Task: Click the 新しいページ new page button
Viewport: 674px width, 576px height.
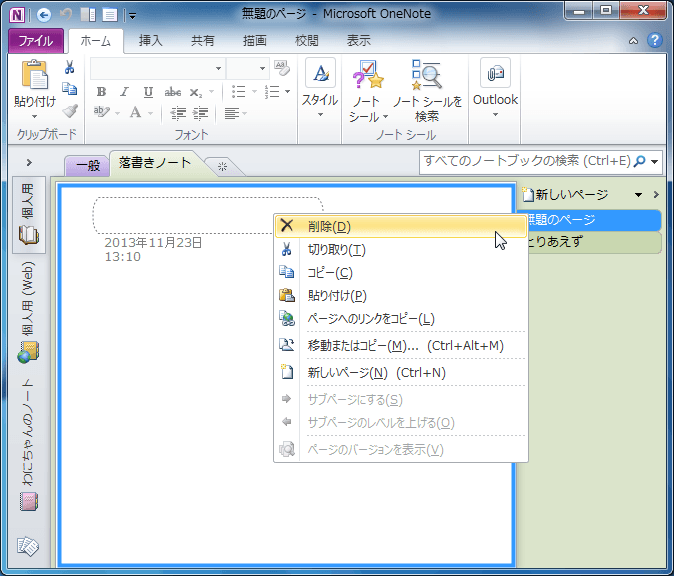Action: tap(565, 195)
